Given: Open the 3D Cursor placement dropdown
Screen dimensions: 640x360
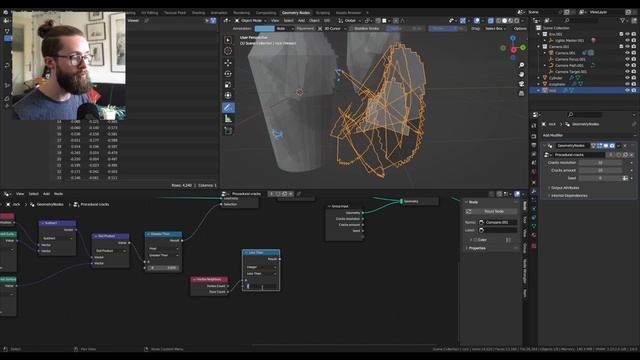Looking at the screenshot, I should pos(332,29).
